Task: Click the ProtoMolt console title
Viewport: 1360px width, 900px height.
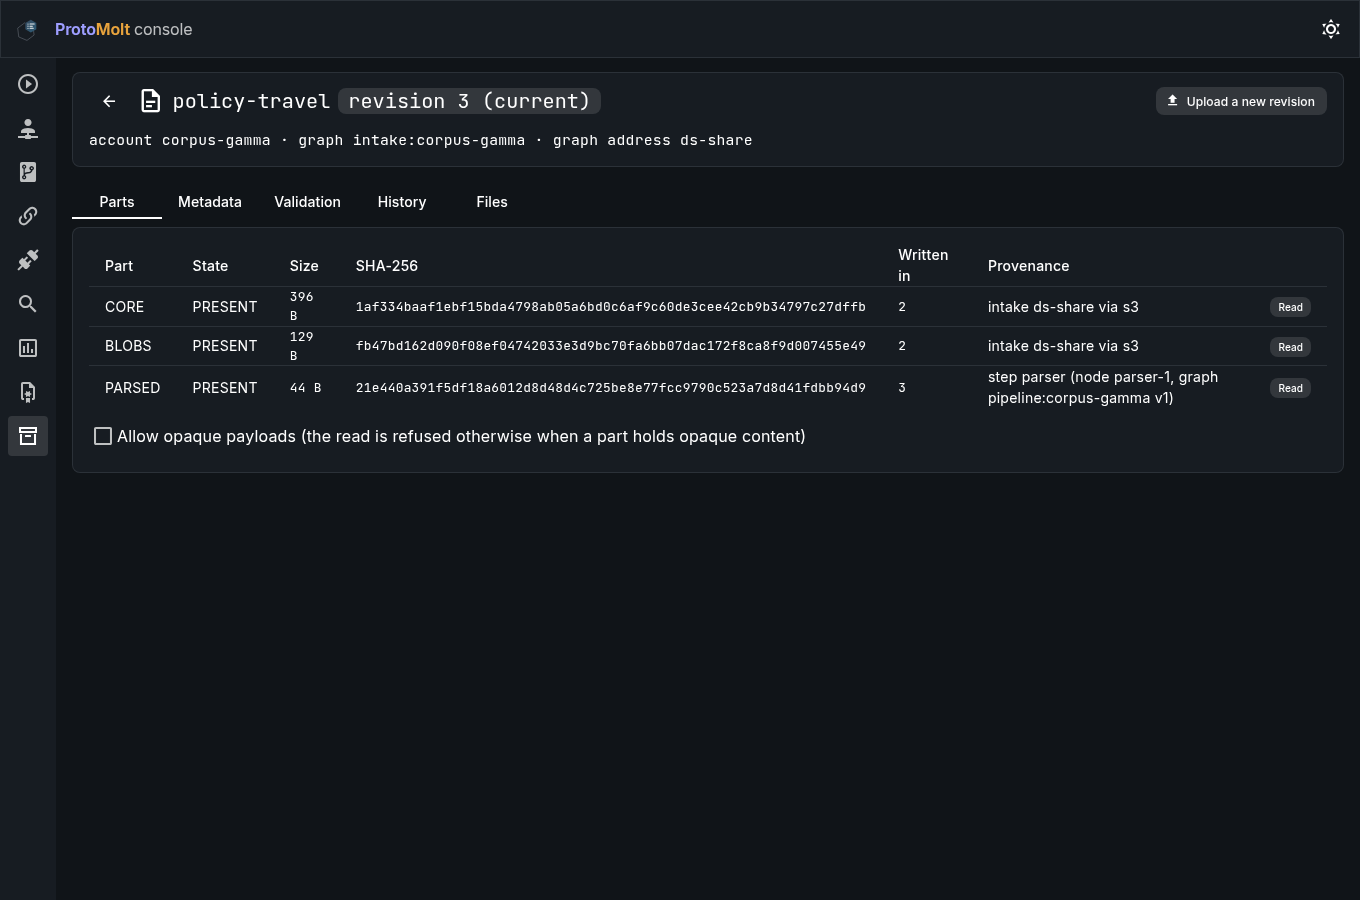Action: [124, 29]
